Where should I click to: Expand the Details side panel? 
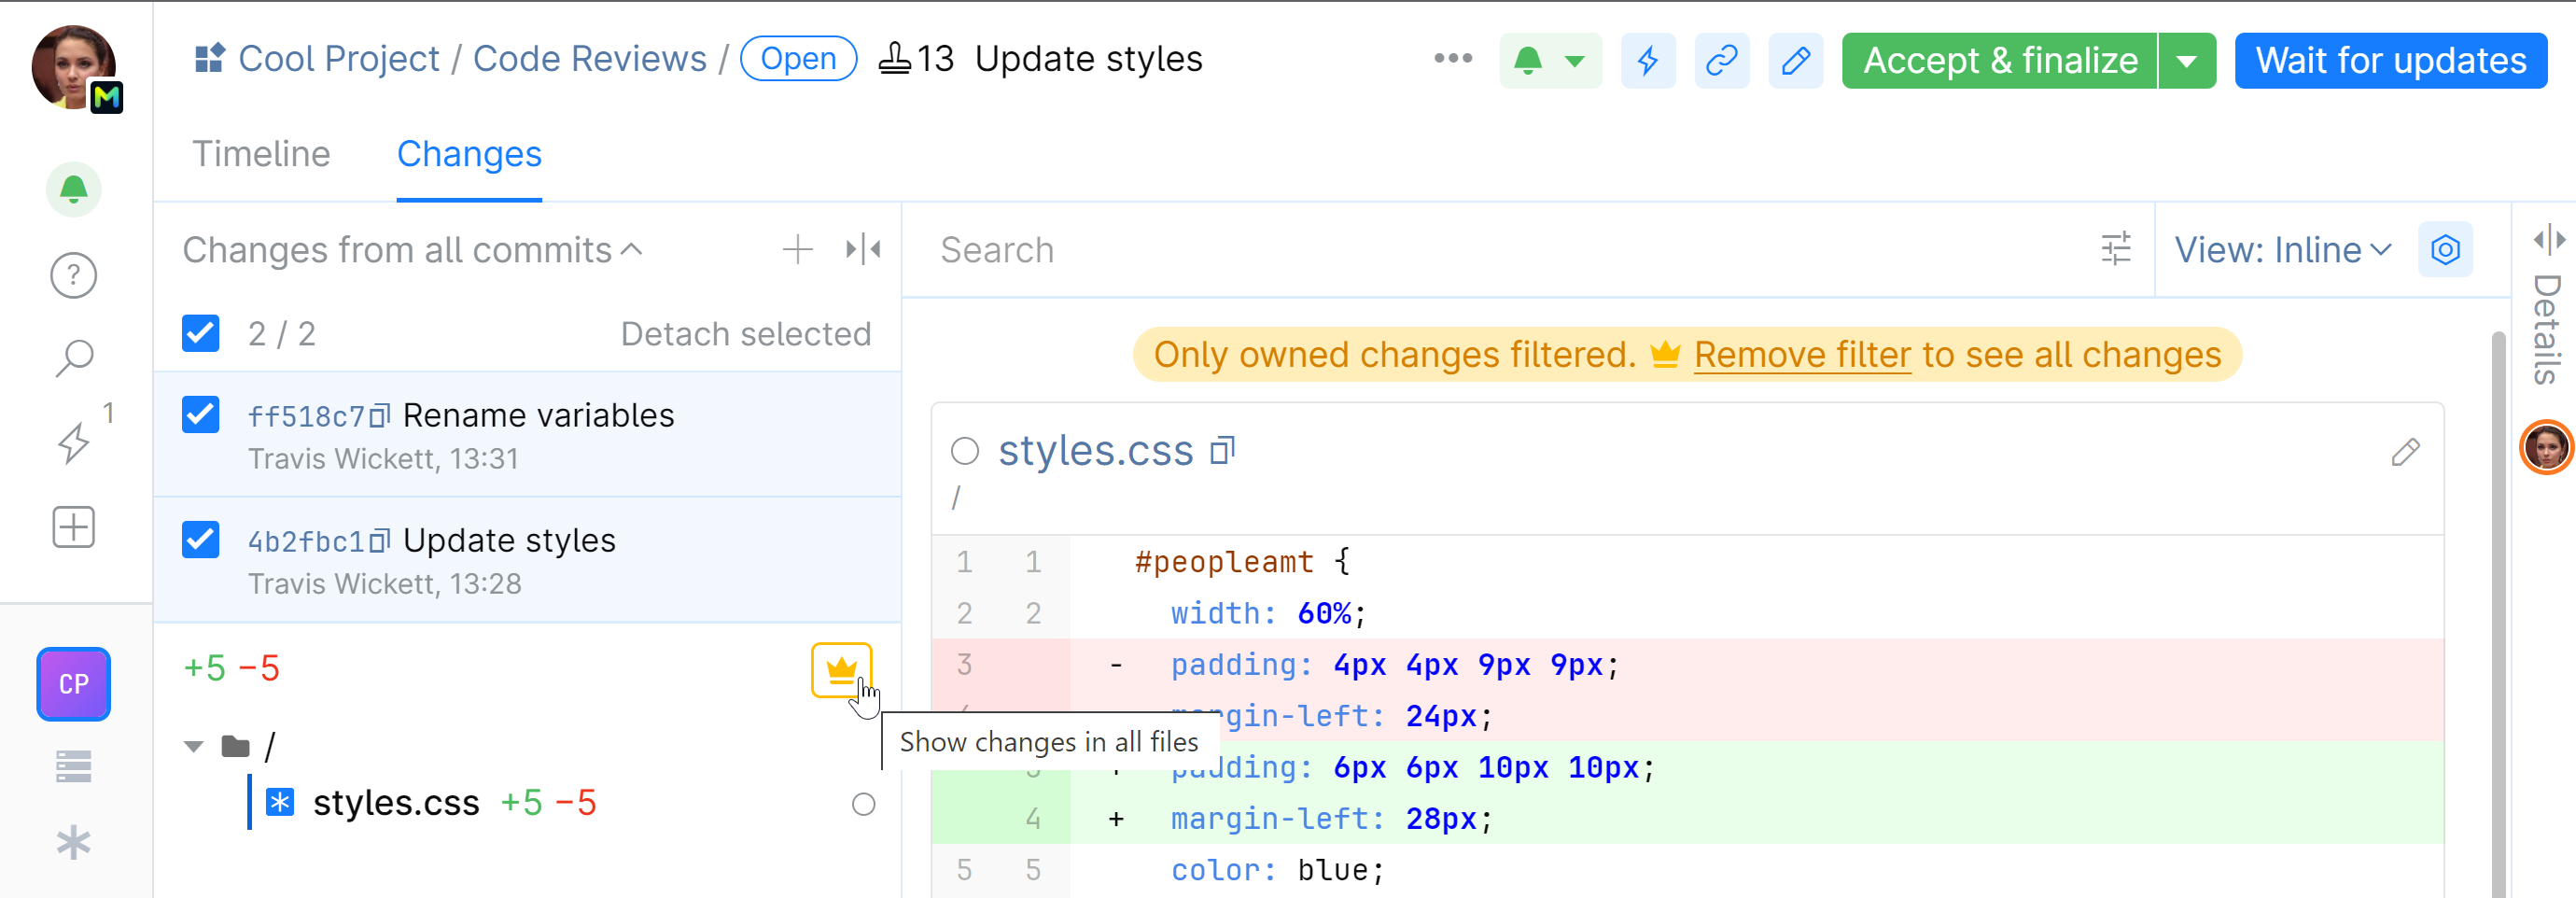(2548, 240)
